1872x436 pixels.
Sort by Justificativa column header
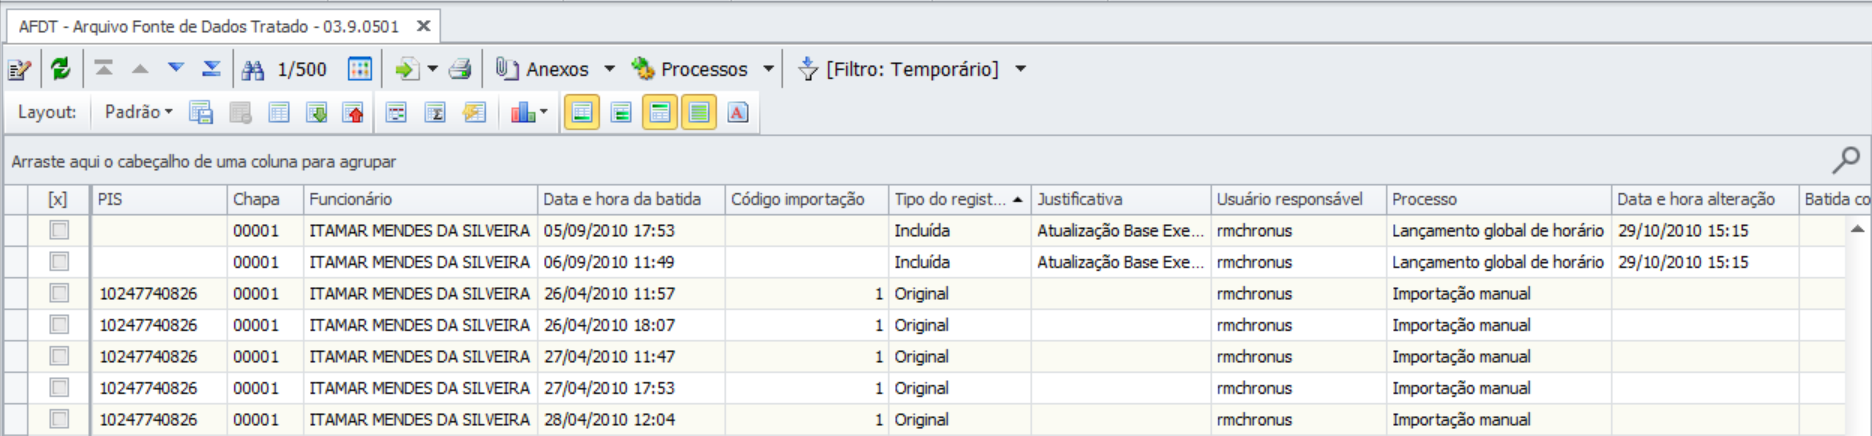click(x=1121, y=199)
